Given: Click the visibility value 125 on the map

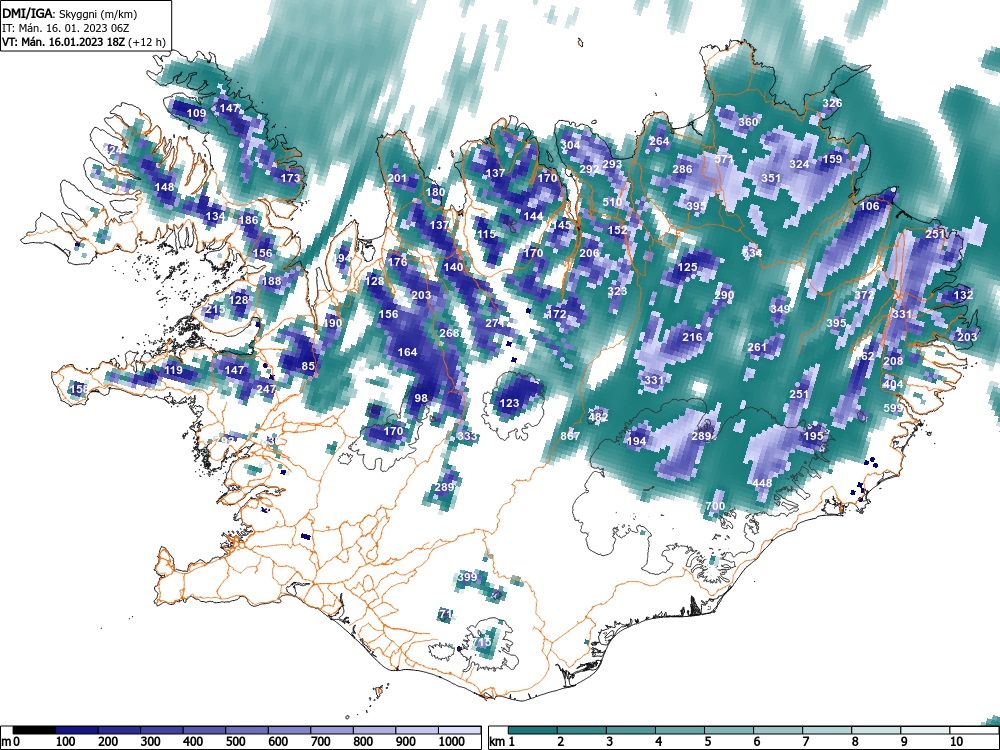Looking at the screenshot, I should 687,267.
